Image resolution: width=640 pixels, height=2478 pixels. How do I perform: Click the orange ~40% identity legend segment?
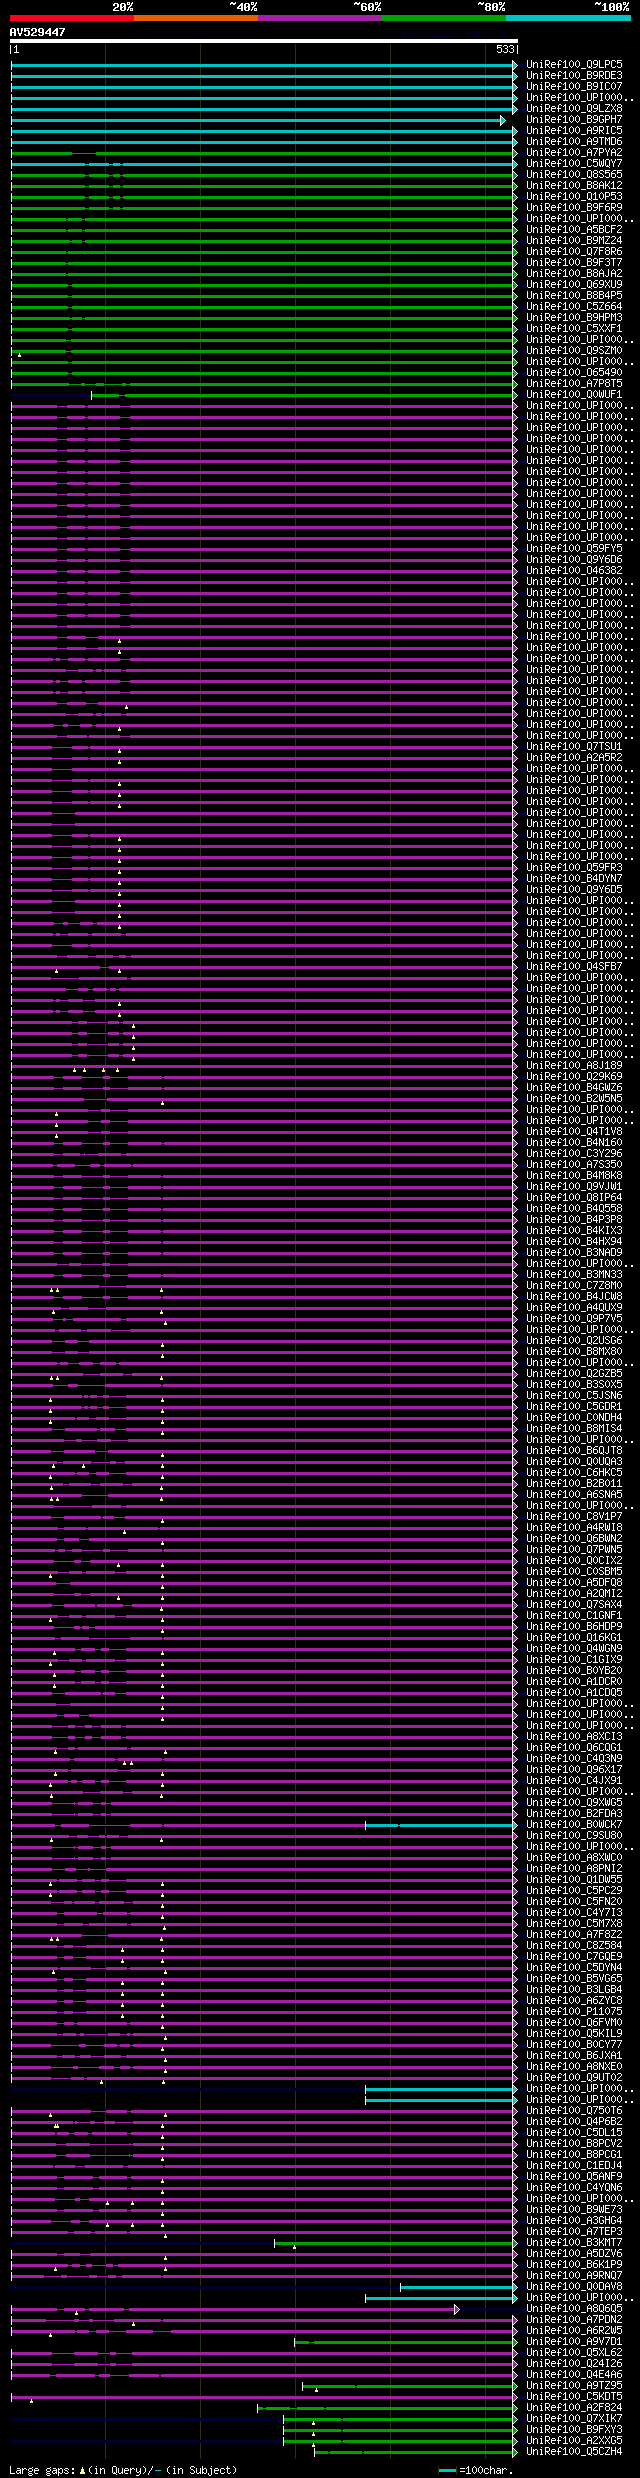coord(196,17)
